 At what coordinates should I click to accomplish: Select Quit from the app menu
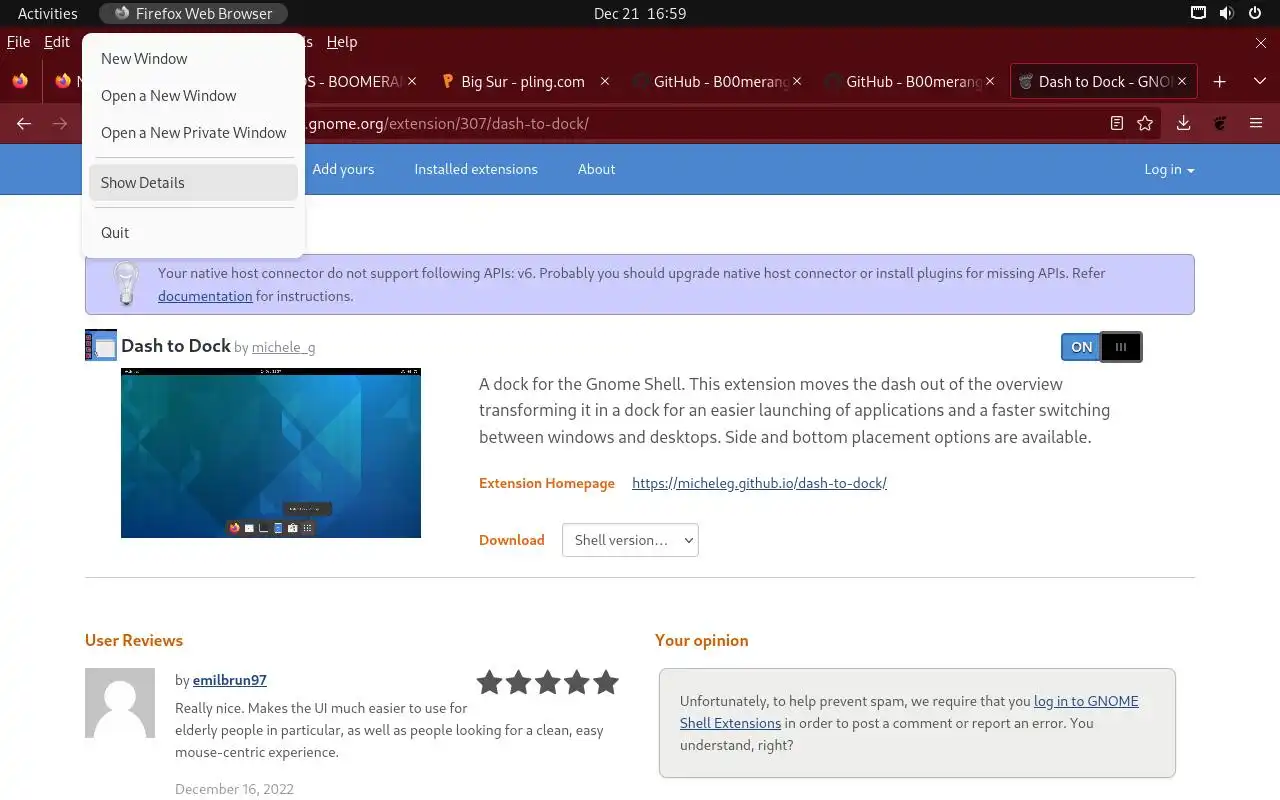[193, 233]
